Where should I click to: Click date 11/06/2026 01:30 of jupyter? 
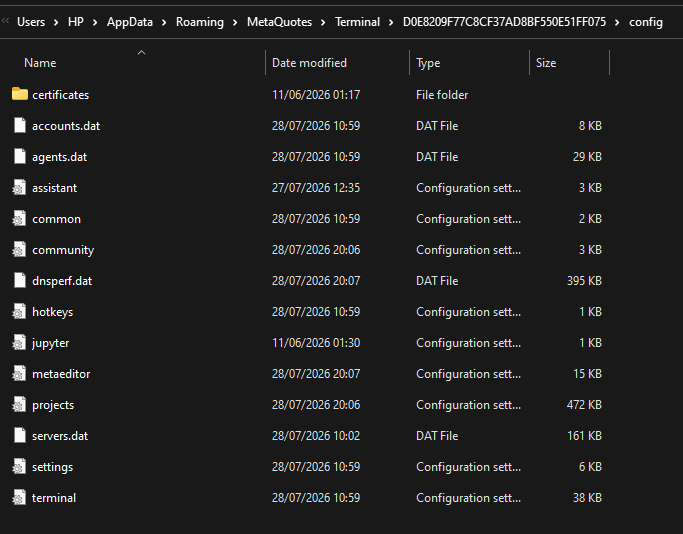(316, 342)
